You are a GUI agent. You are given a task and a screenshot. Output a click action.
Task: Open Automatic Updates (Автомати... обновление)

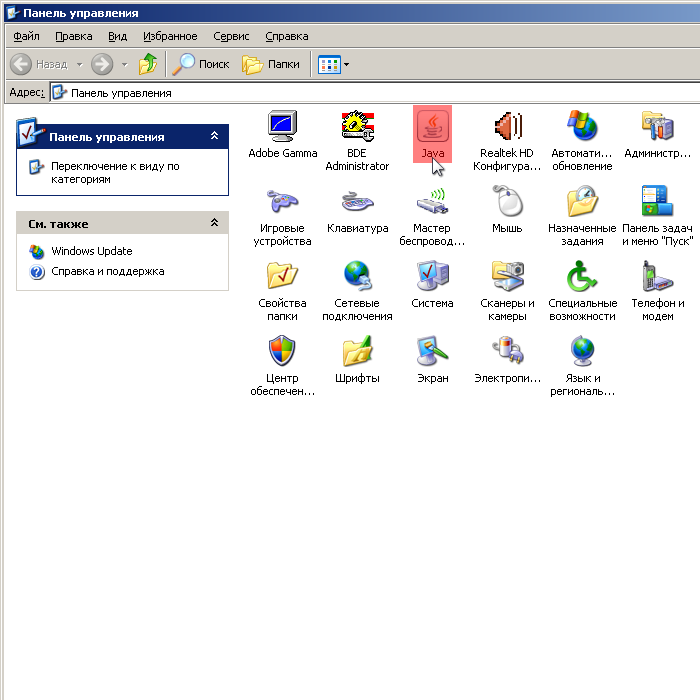click(582, 141)
